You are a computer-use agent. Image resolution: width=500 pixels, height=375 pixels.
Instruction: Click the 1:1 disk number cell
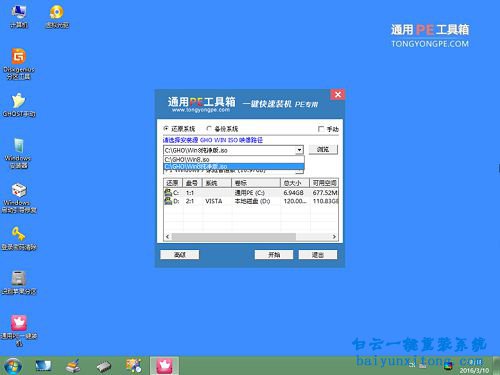click(x=190, y=193)
